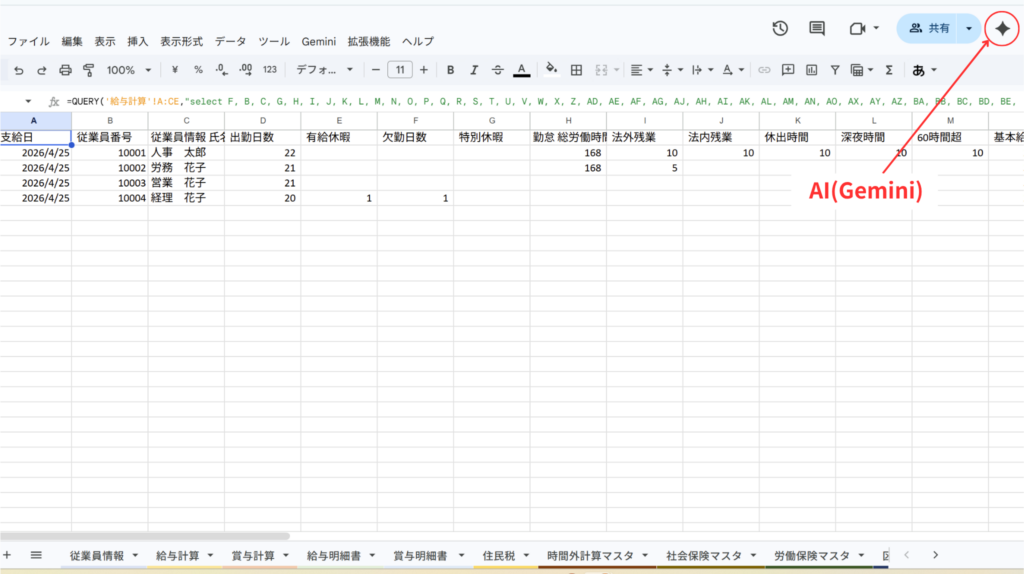Select the paint format roller tool
Screen dimensions: 1024x574
tap(88, 70)
